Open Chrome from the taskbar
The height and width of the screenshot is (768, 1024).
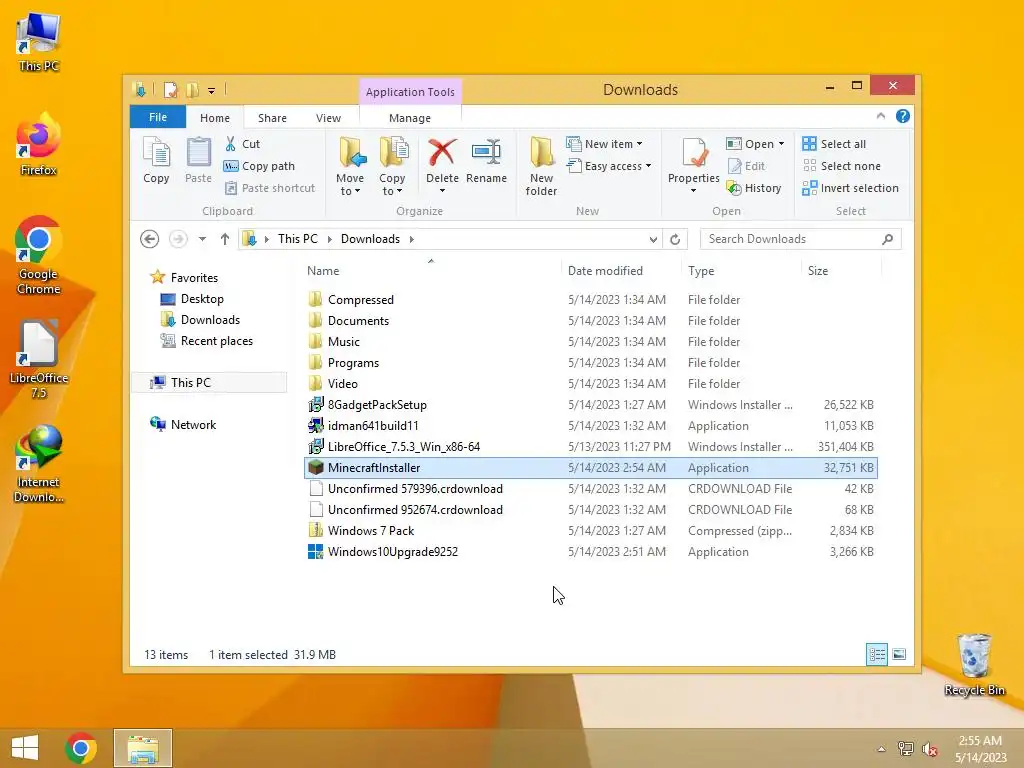[81, 748]
